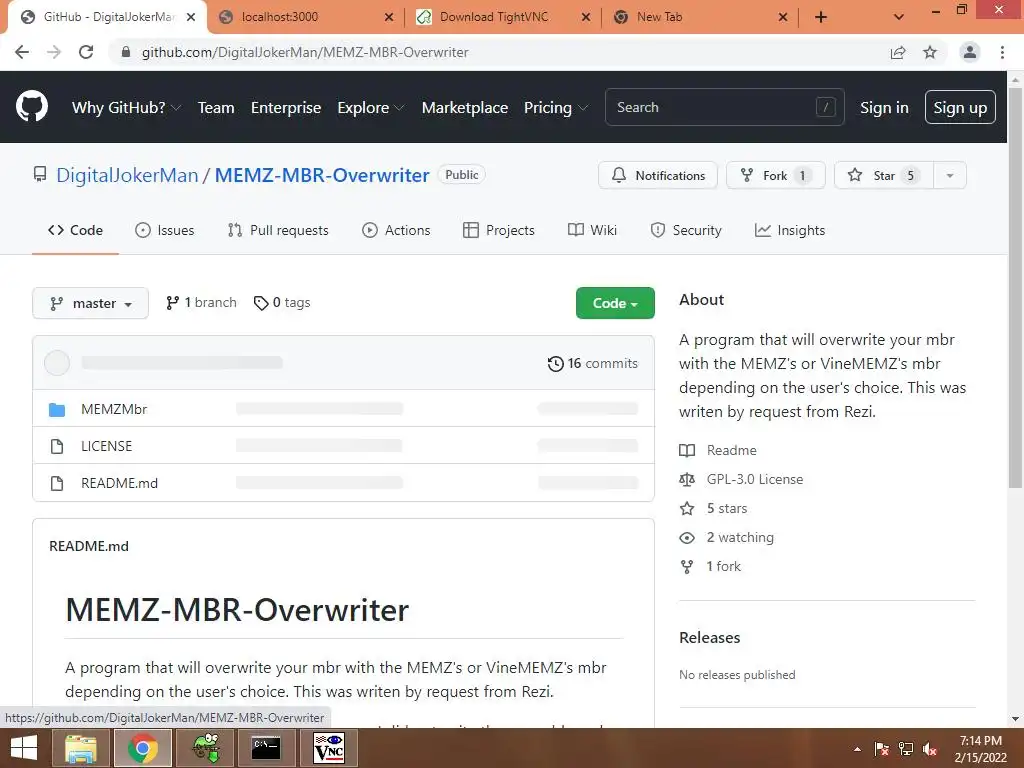Open the command prompt taskbar icon
This screenshot has height=768, width=1024.
point(266,748)
